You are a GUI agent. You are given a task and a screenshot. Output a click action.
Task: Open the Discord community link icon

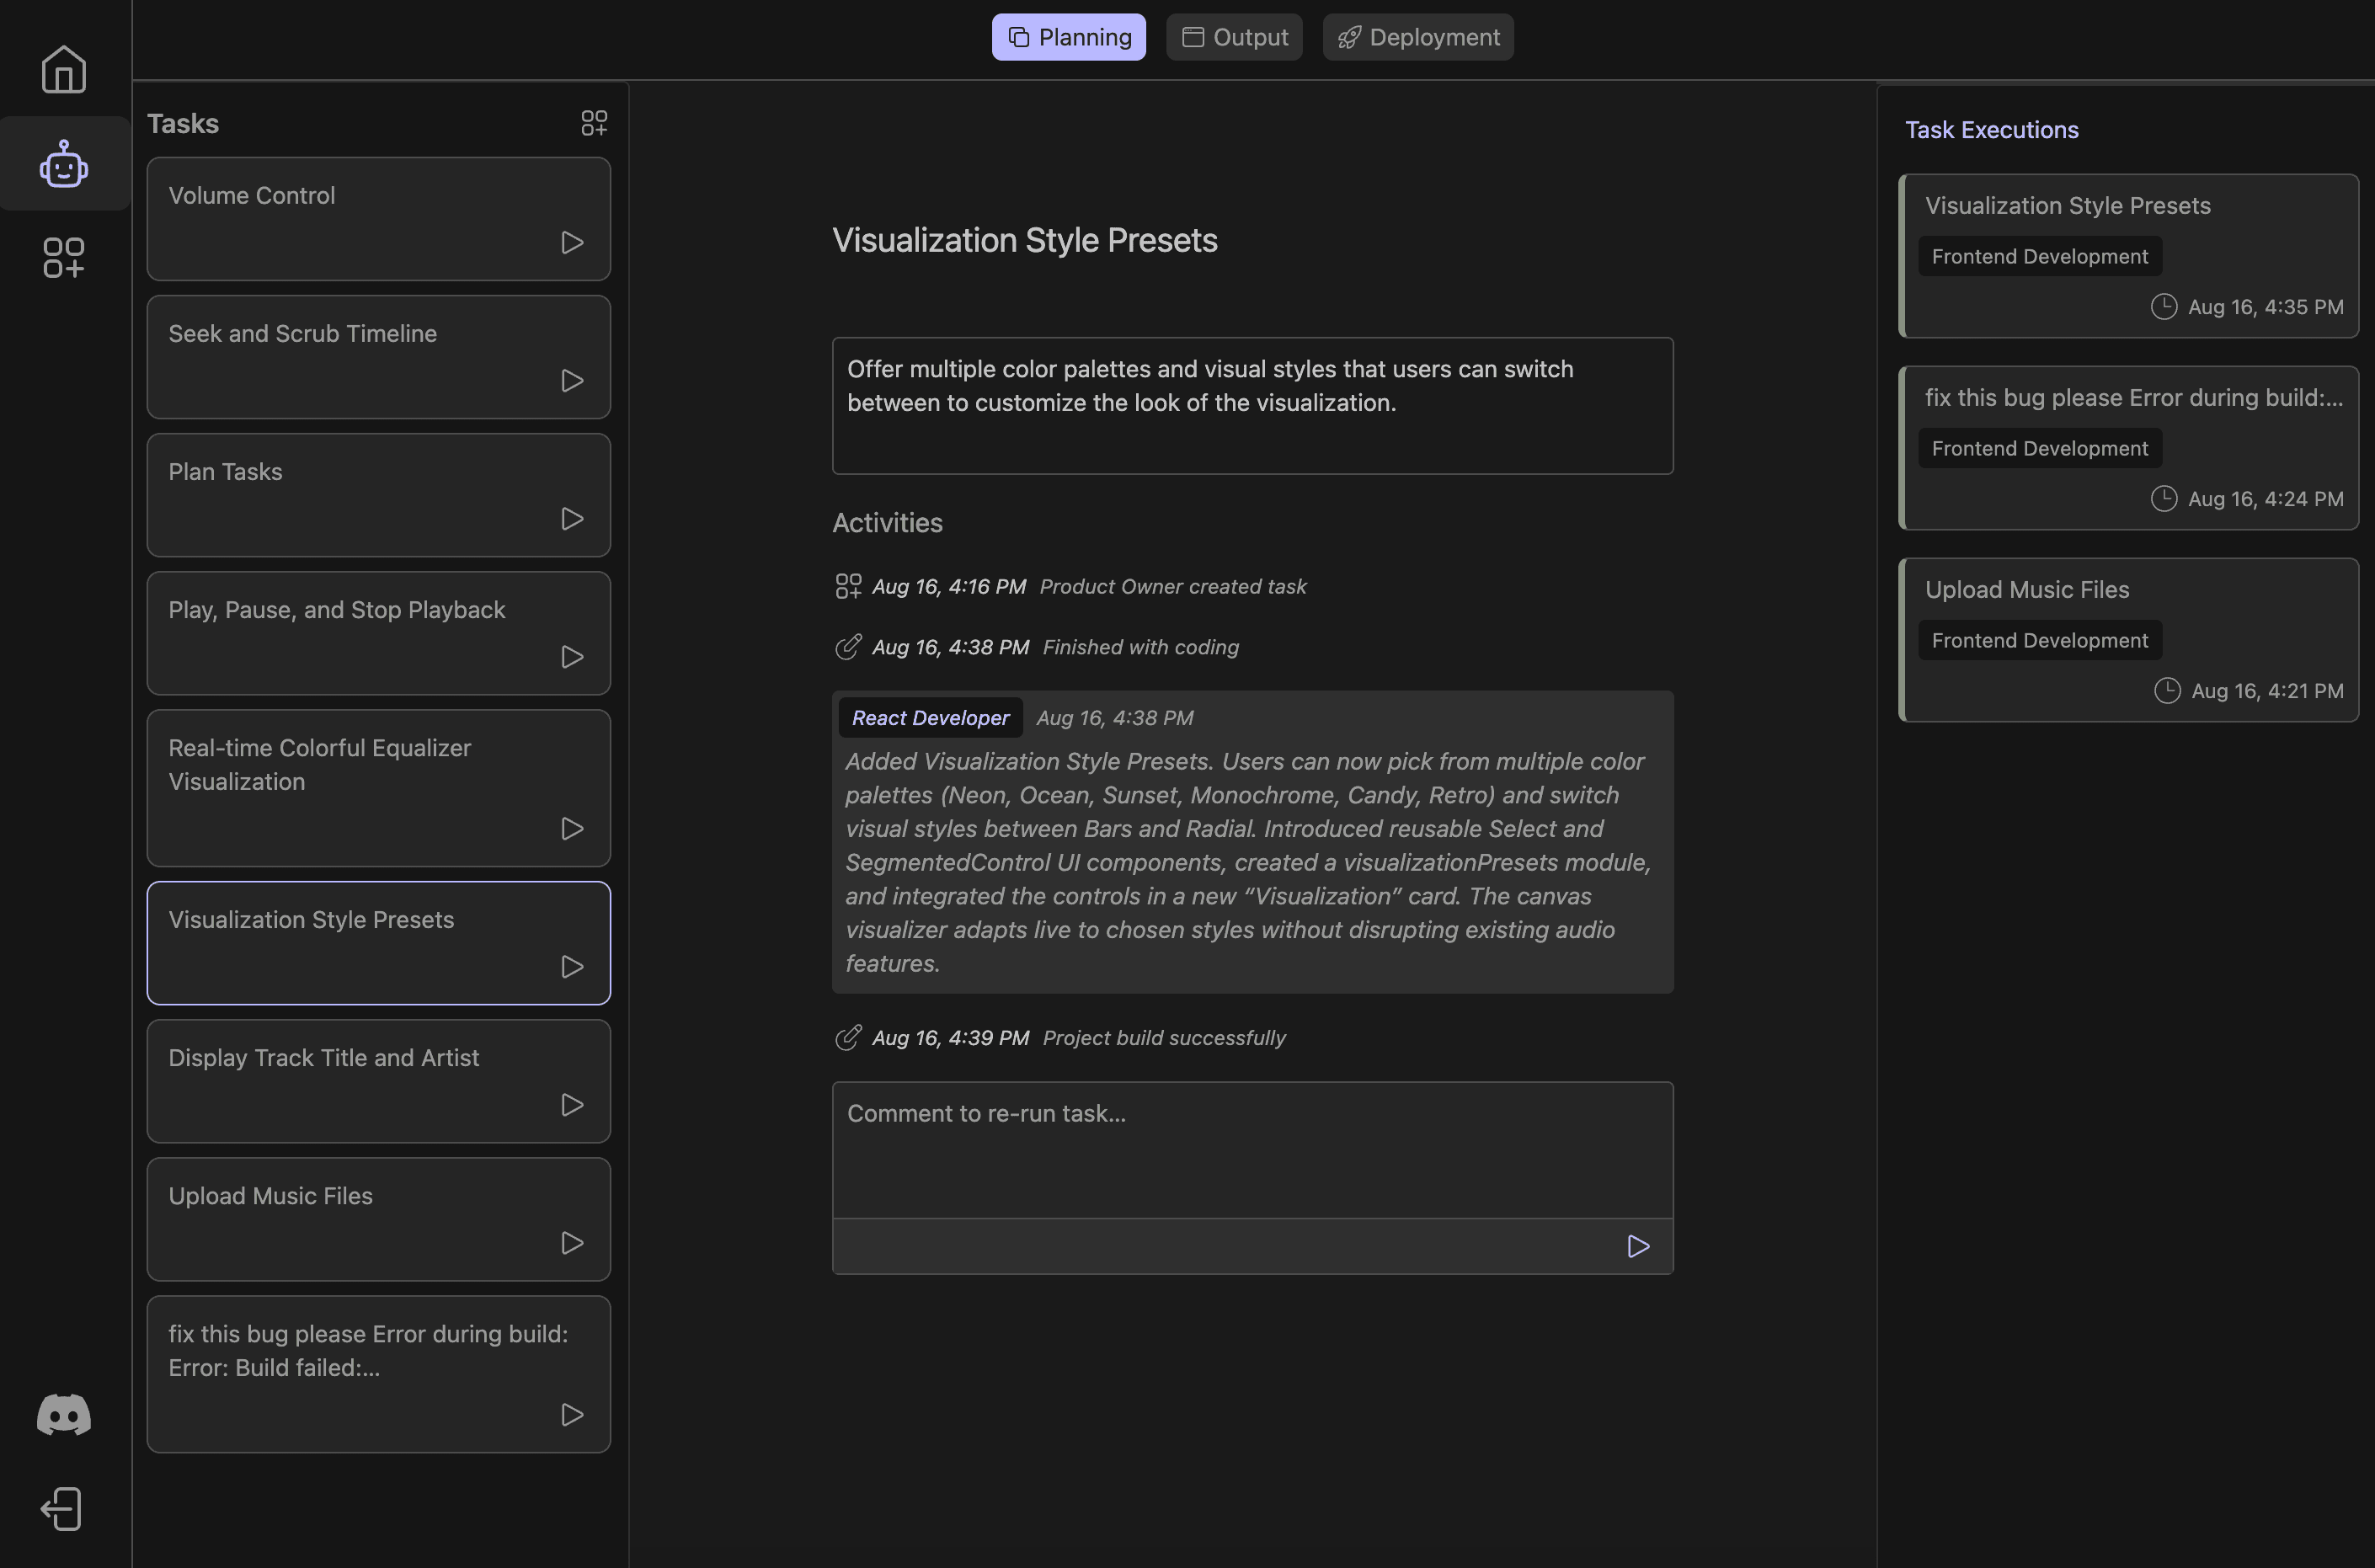pyautogui.click(x=64, y=1414)
